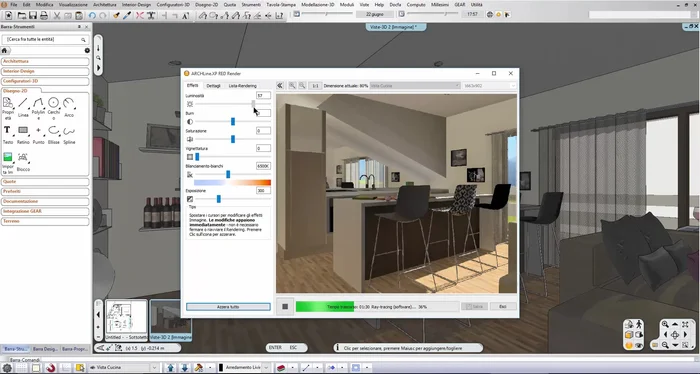Click the ESC button on the status bar
Screen dimensions: 700x374
point(293,348)
